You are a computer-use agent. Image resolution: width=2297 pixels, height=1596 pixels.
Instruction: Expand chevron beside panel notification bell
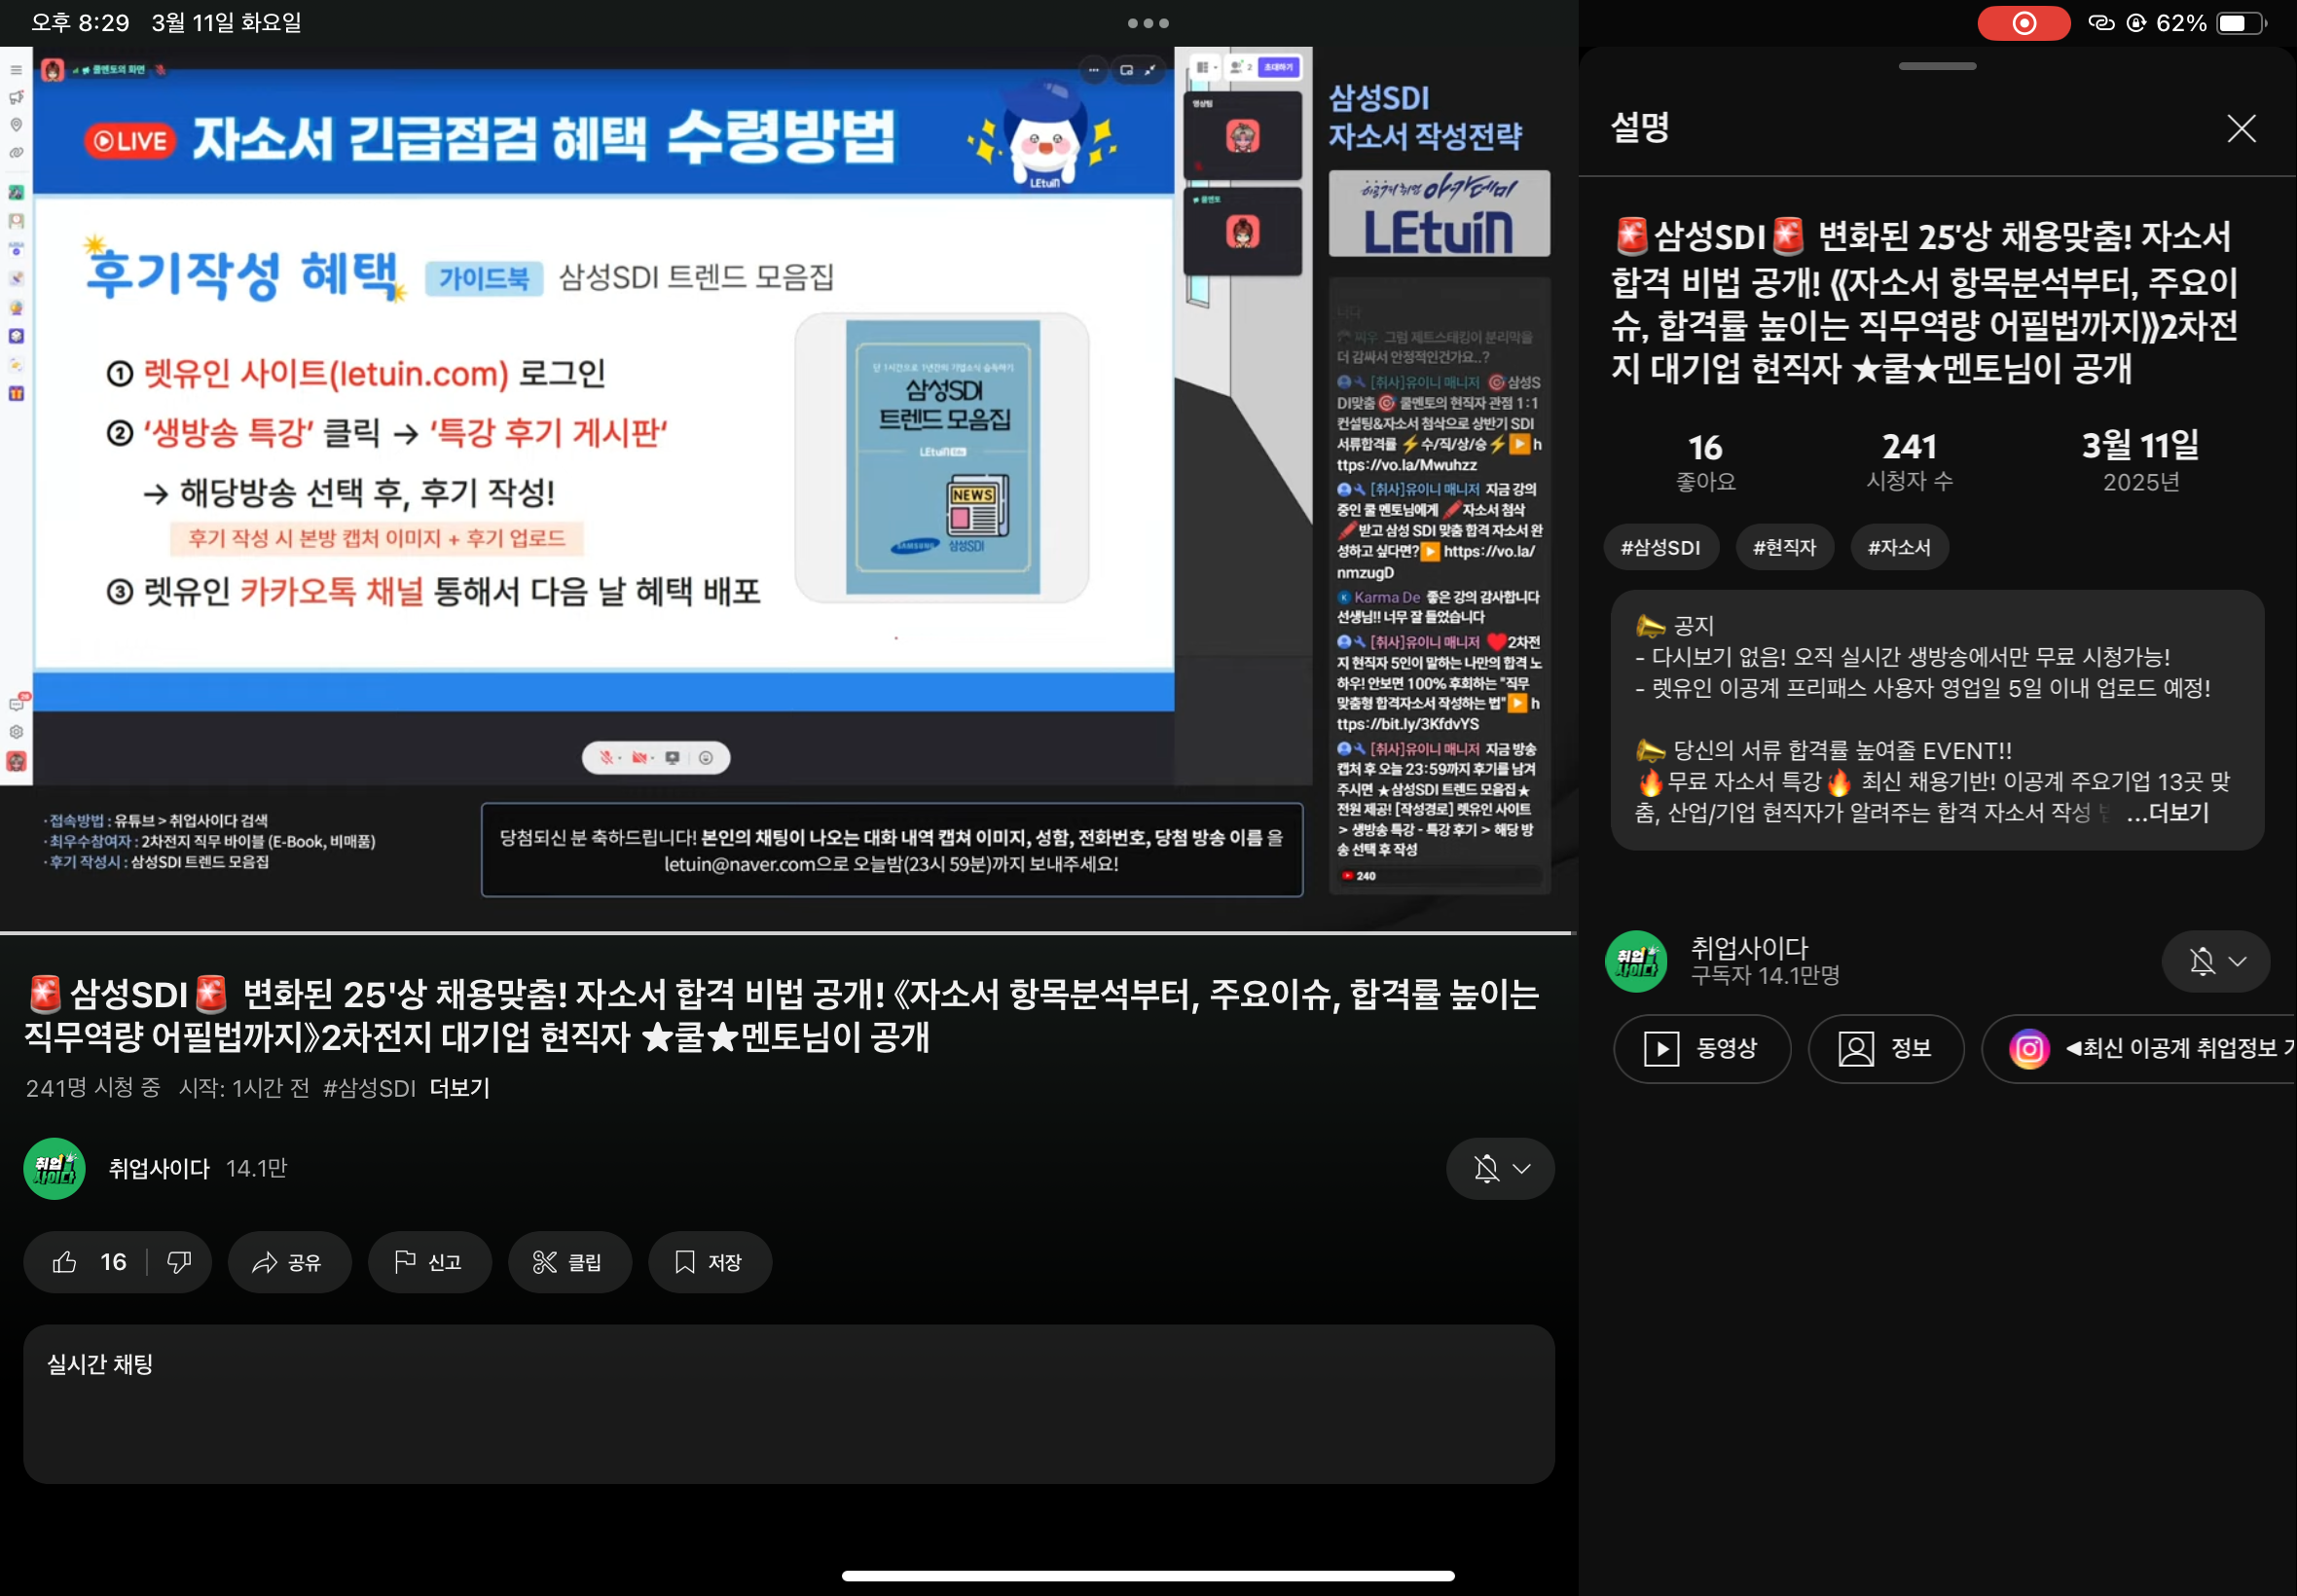(2238, 961)
